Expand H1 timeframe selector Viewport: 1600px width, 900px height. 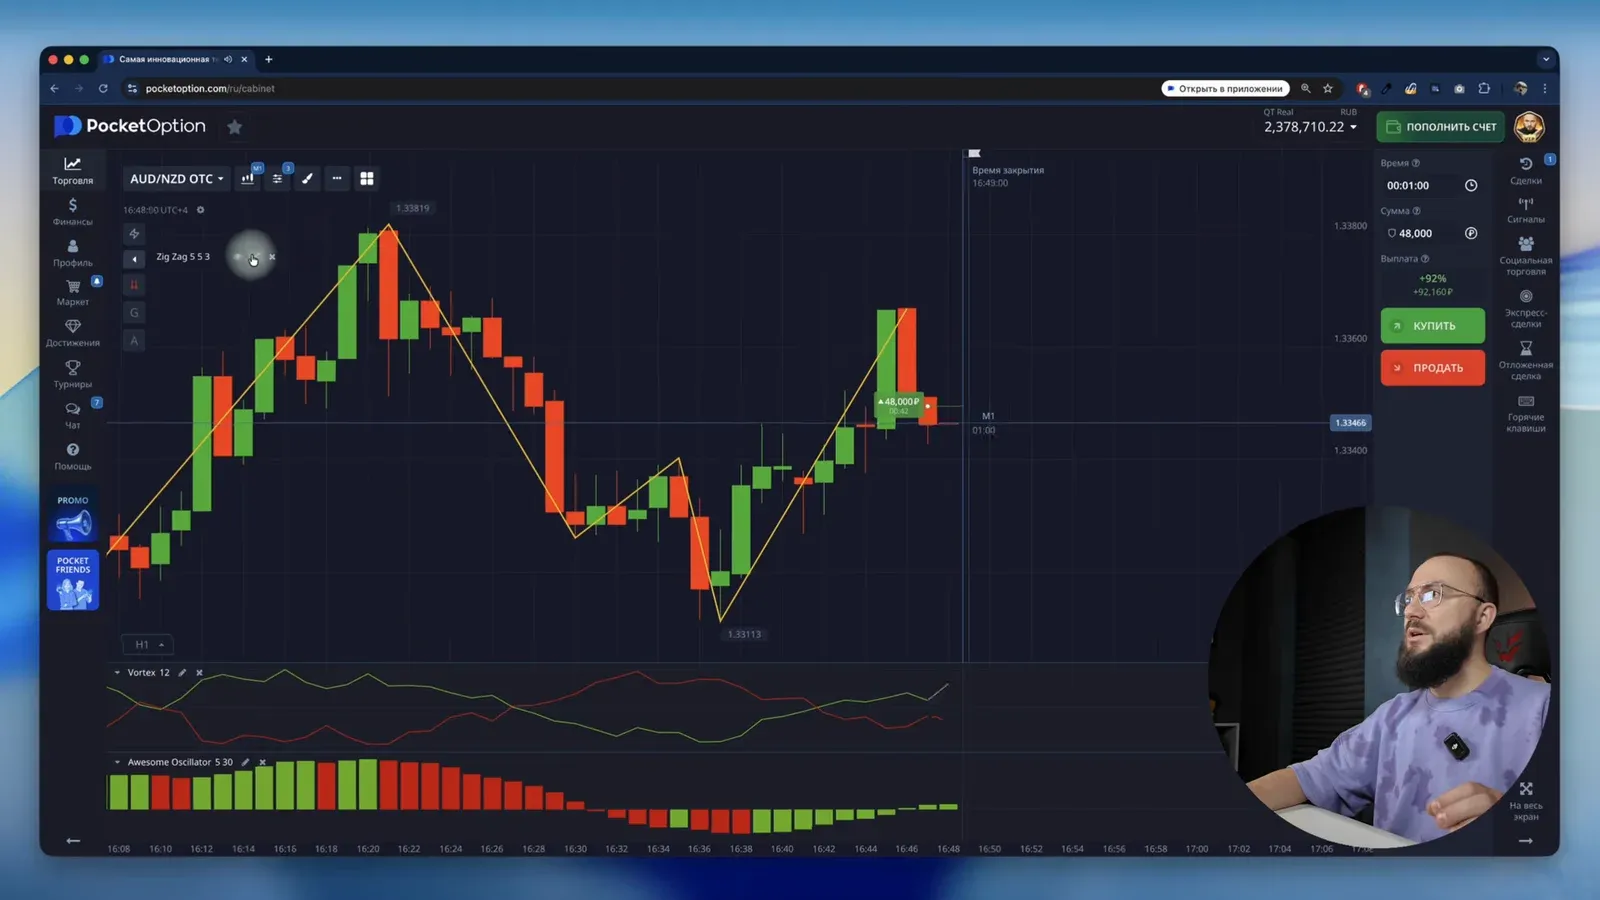pos(148,645)
